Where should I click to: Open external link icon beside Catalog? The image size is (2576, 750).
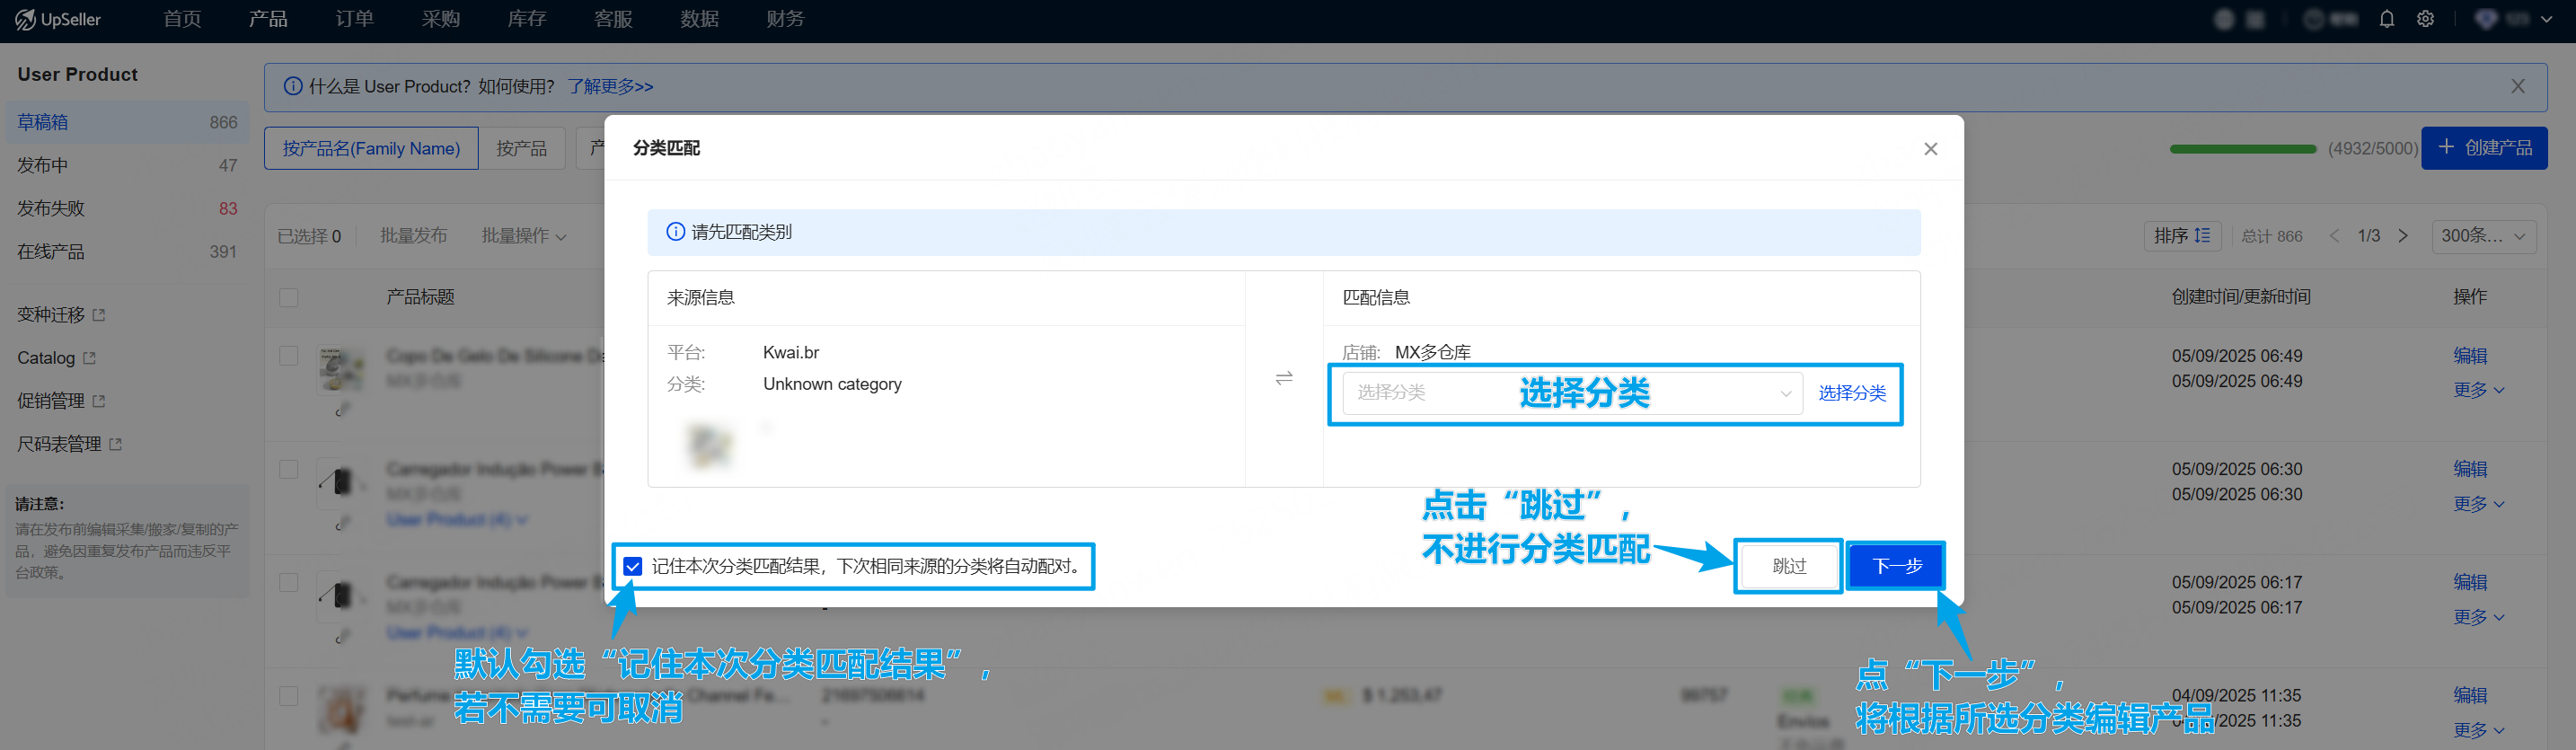89,358
